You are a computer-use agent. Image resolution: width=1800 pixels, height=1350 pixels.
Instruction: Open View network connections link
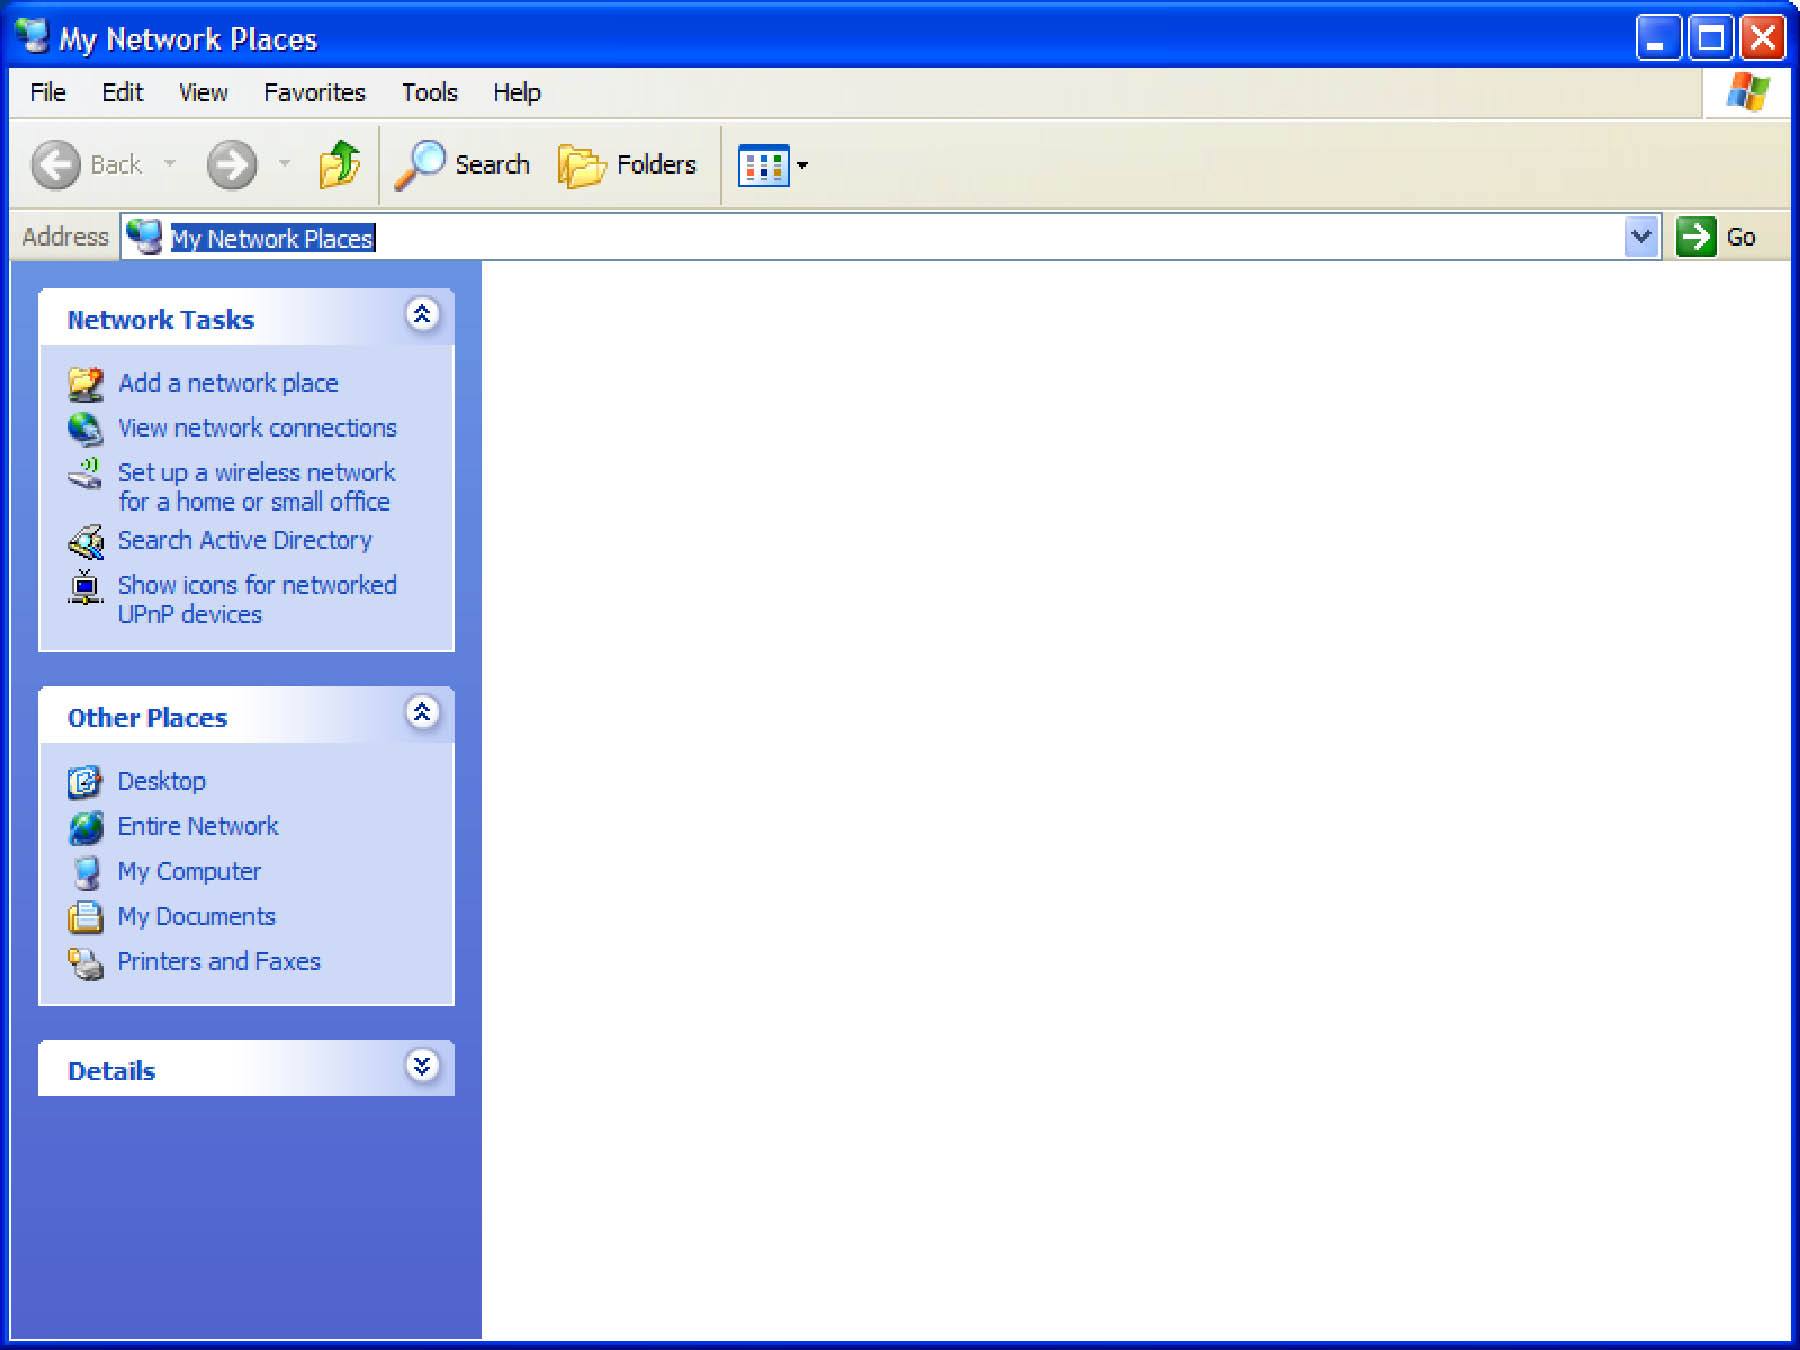257,428
